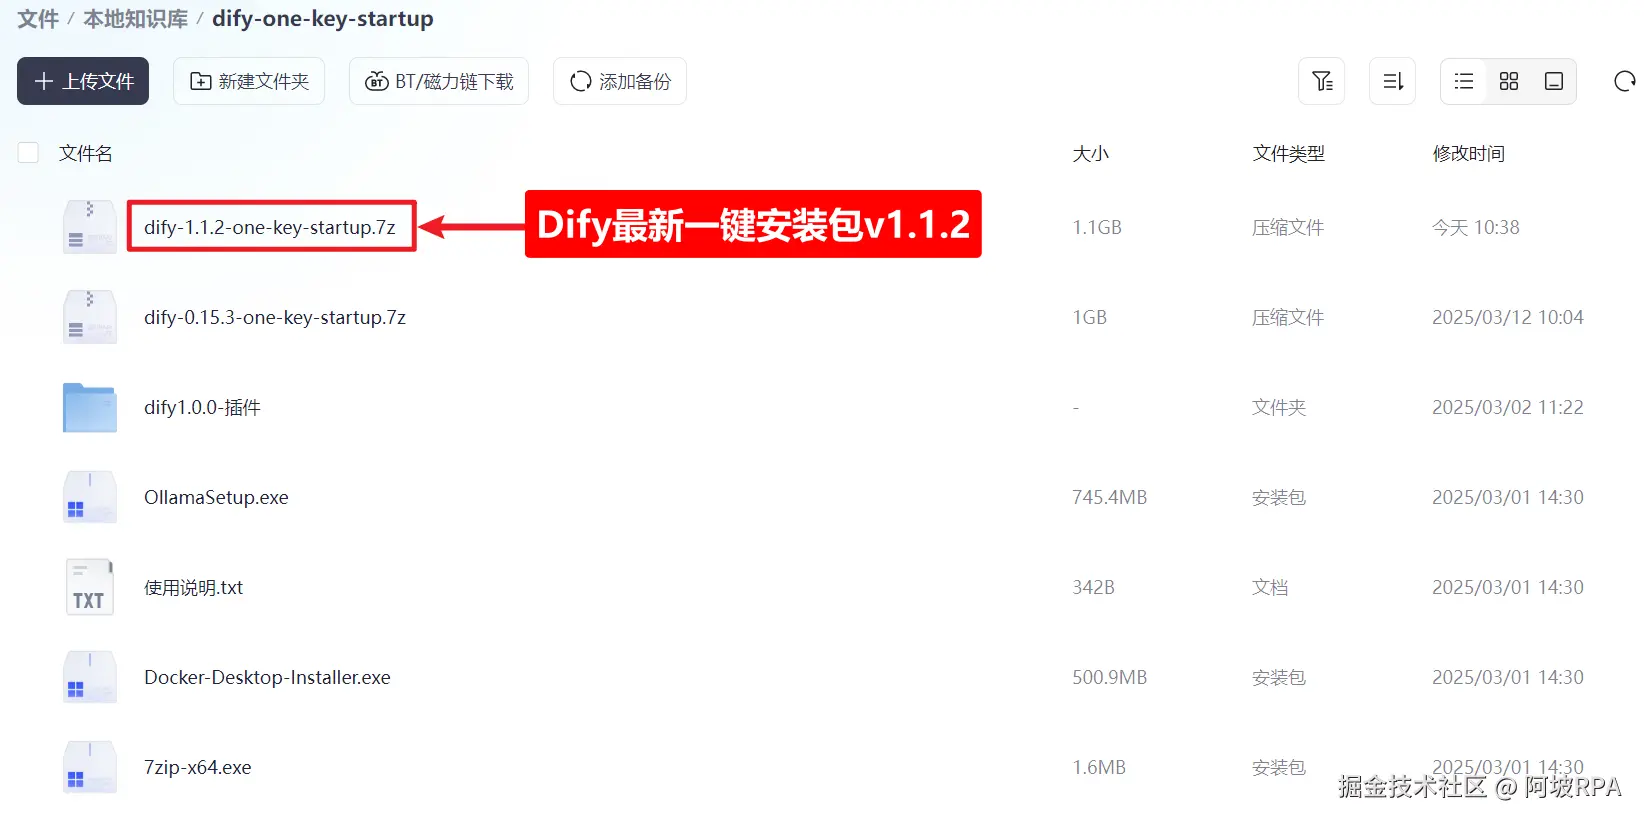Switch to grid view icon

click(1509, 81)
